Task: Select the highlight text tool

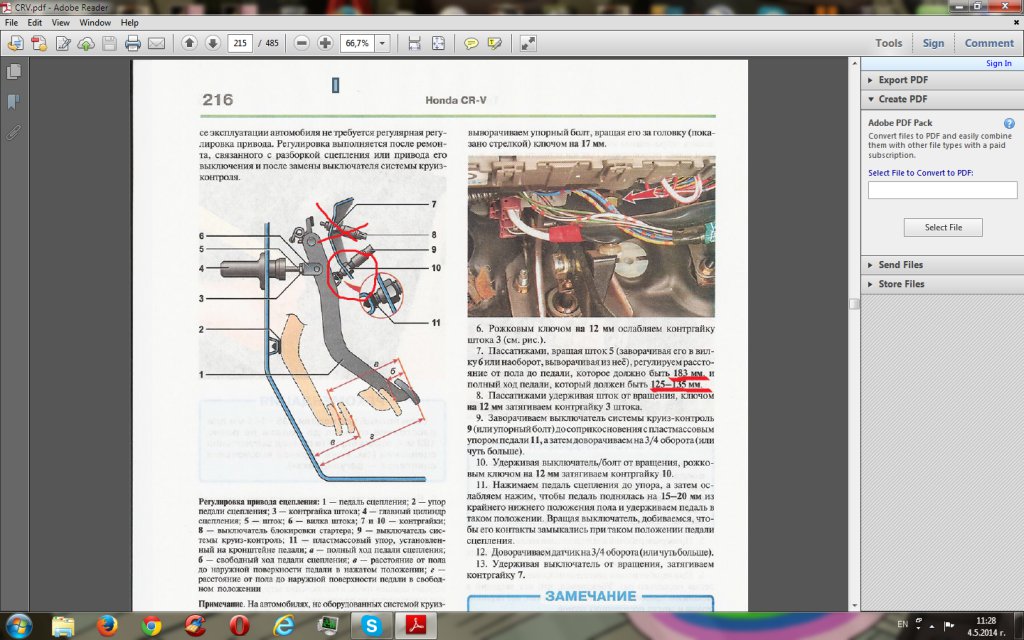Action: click(494, 43)
